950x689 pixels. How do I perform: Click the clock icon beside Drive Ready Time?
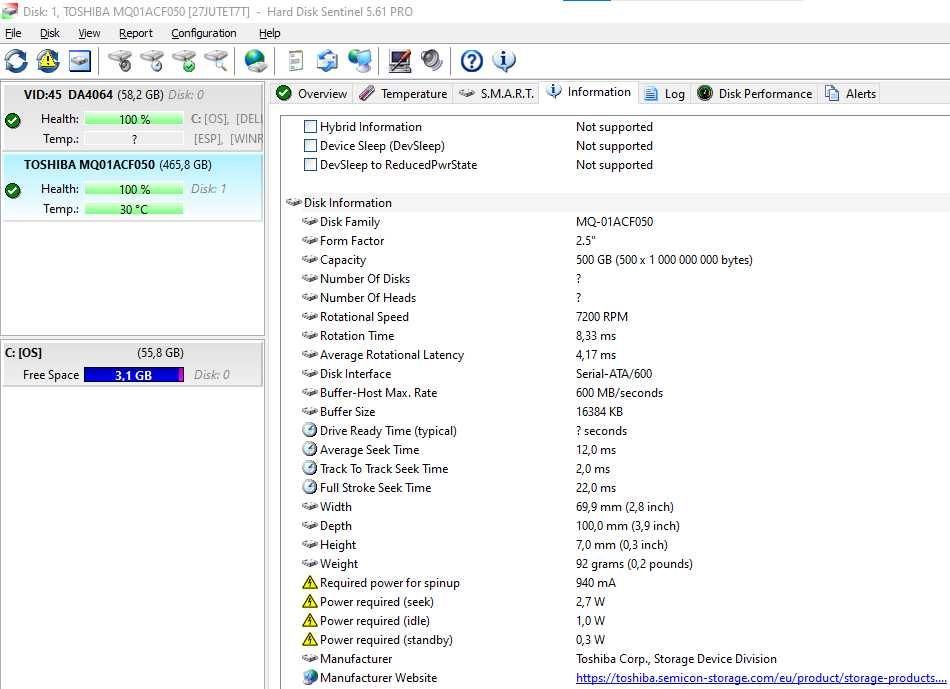tap(310, 430)
